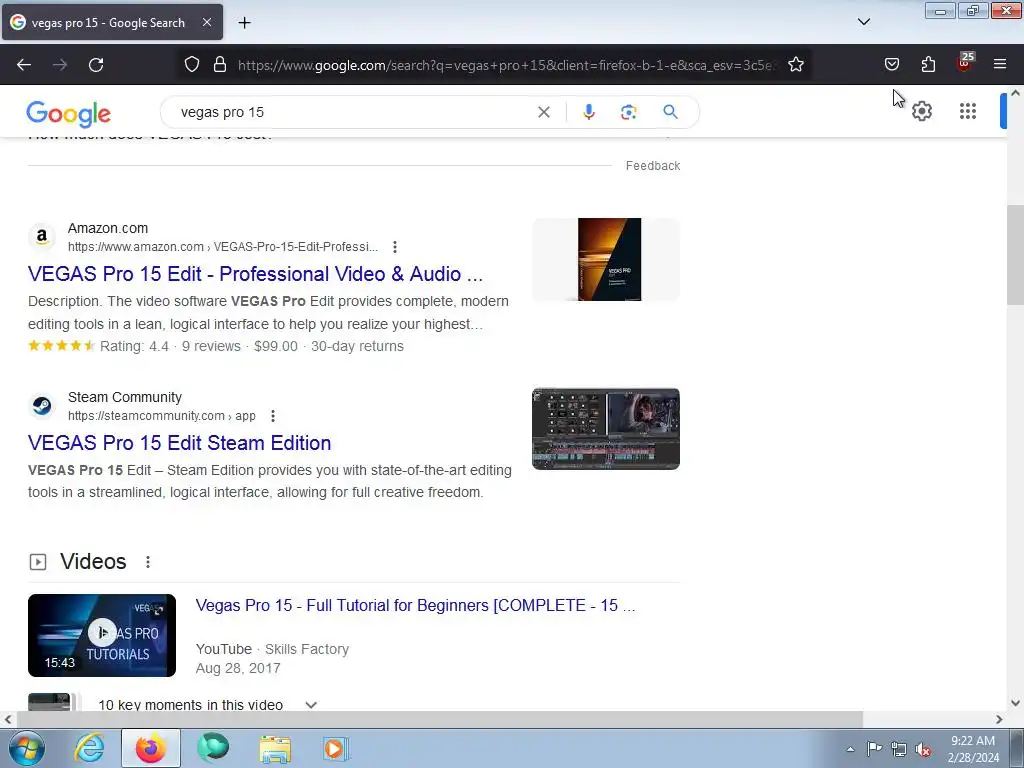
Task: Open the Google apps grid
Action: click(968, 112)
